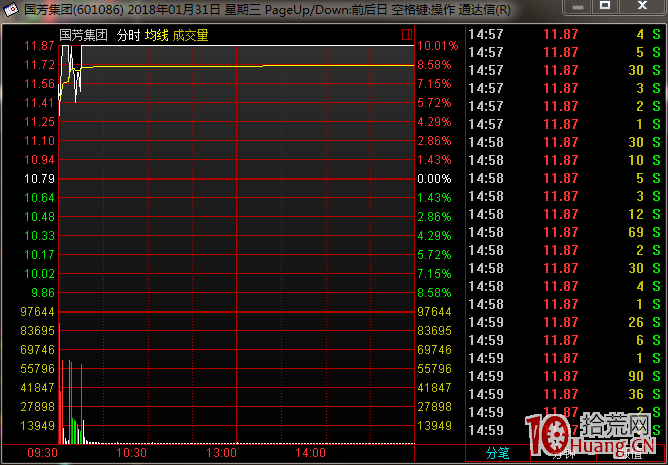Select the 14:57 tick row with volume 5
The width and height of the screenshot is (668, 465).
click(565, 52)
